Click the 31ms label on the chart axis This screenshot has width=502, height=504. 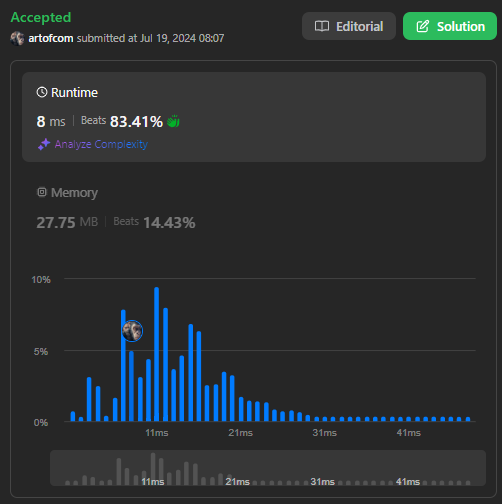point(324,433)
